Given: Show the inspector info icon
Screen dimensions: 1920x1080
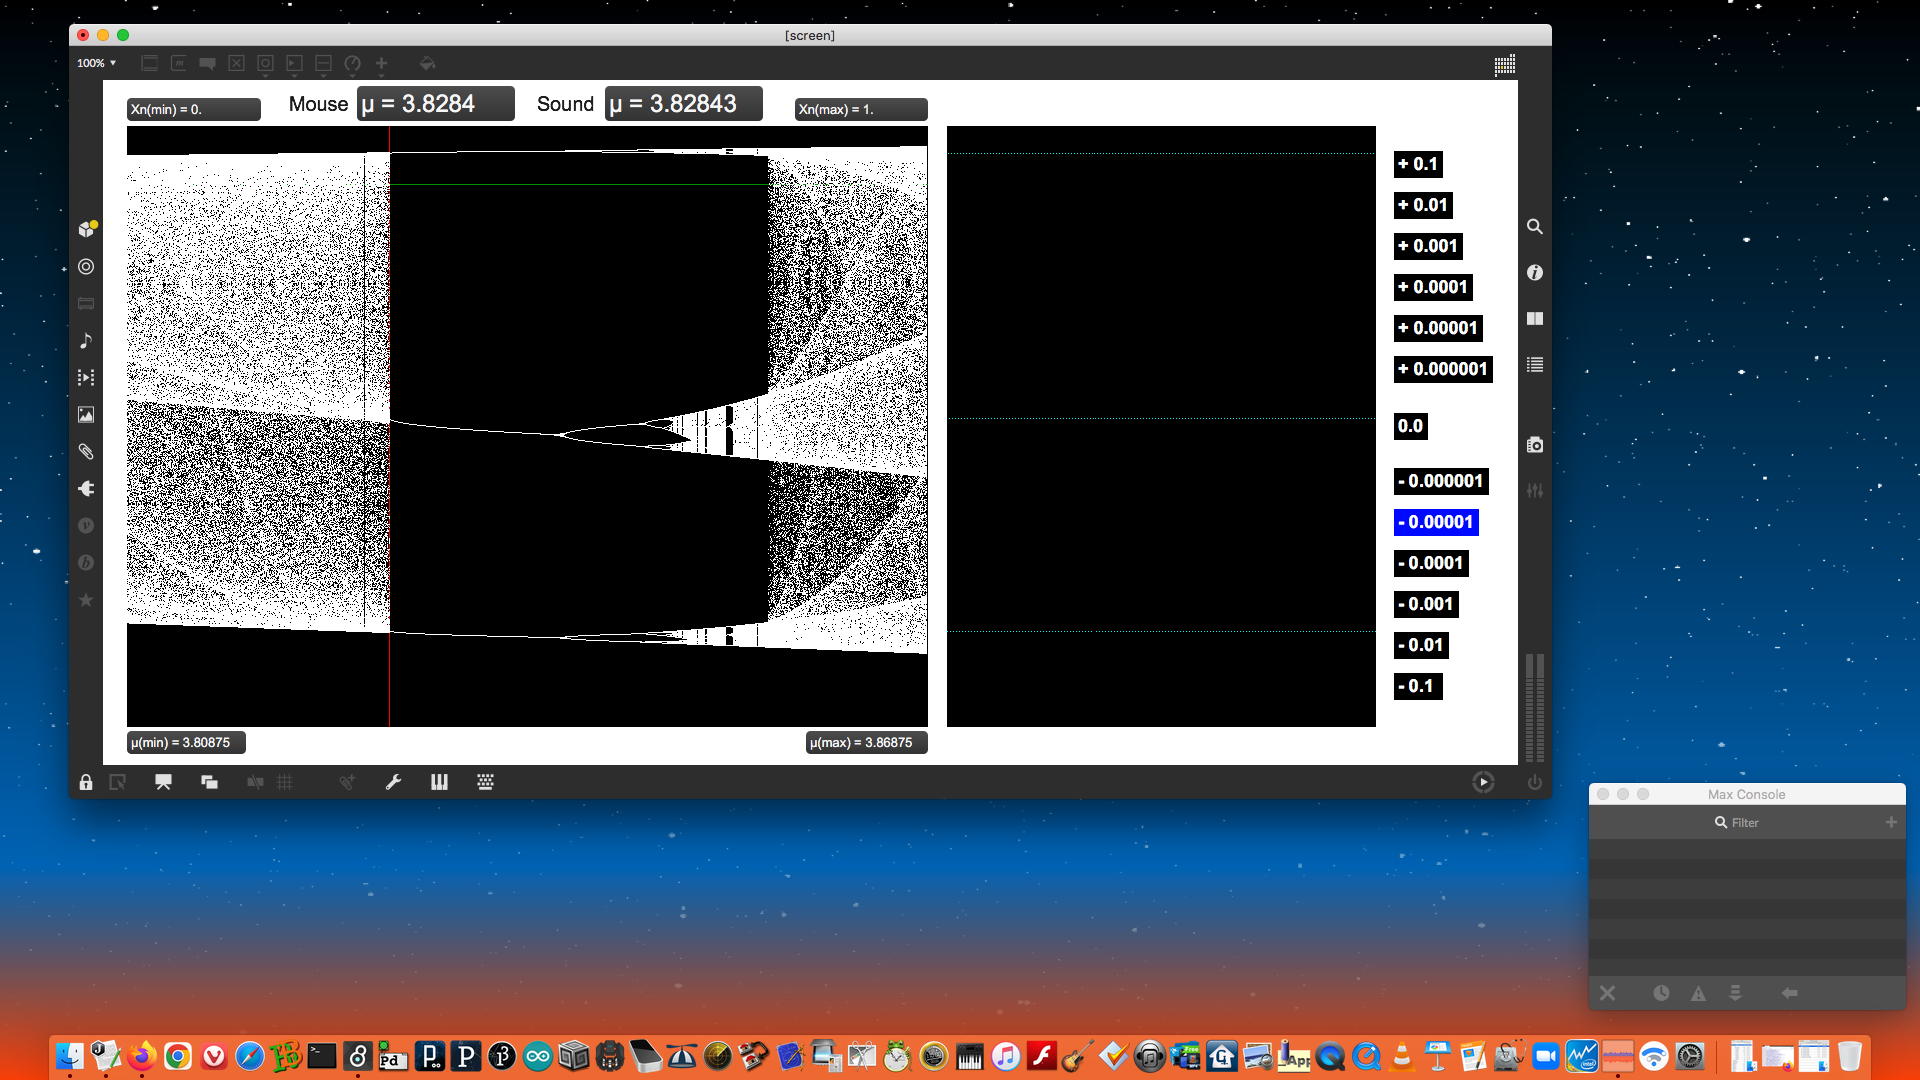Looking at the screenshot, I should coord(1535,273).
